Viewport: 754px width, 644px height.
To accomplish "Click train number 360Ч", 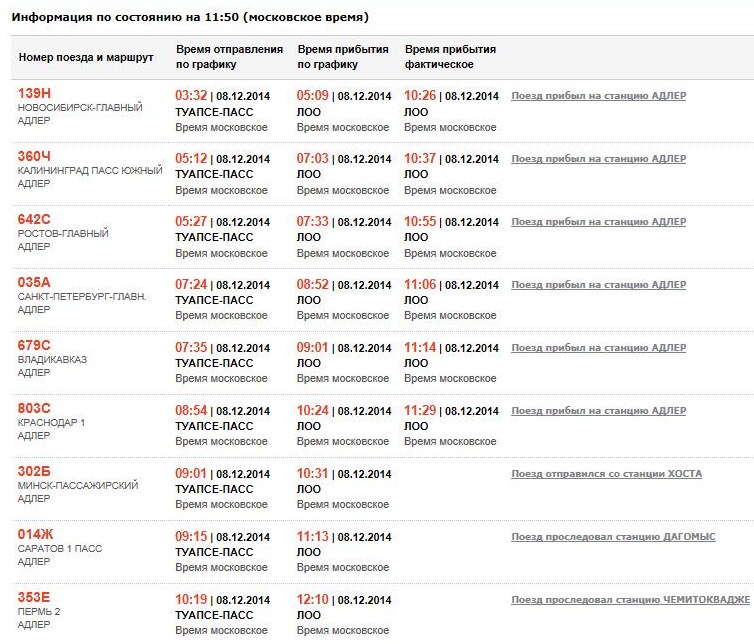I will pyautogui.click(x=34, y=157).
